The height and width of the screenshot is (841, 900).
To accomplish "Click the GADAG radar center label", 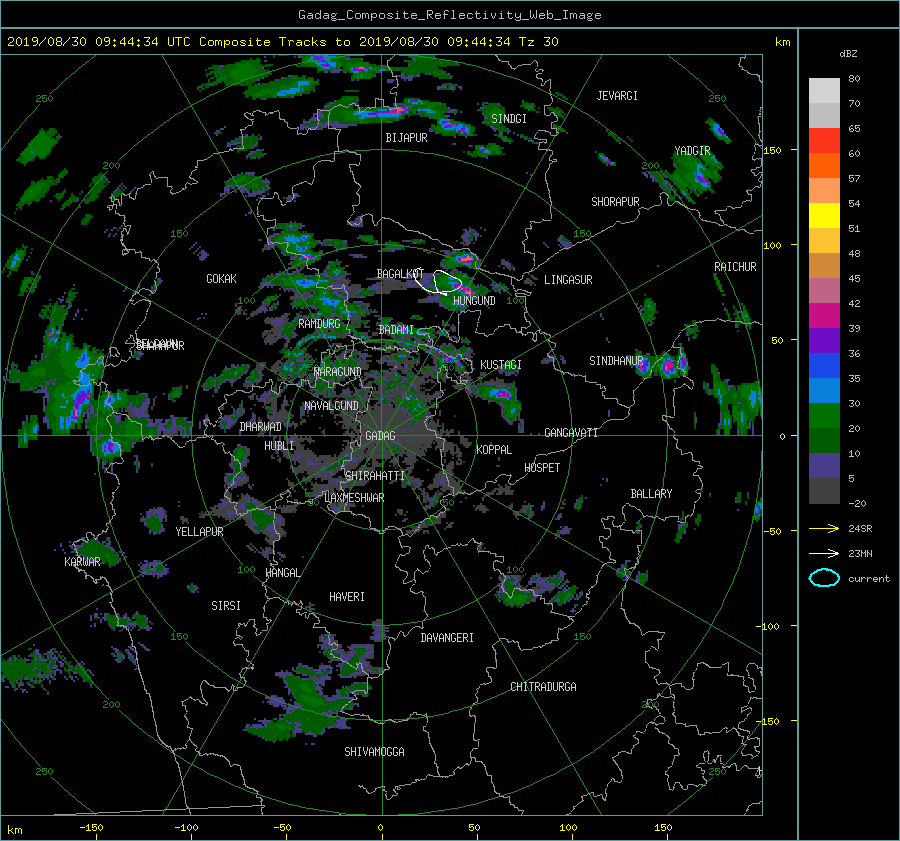I will pos(380,436).
